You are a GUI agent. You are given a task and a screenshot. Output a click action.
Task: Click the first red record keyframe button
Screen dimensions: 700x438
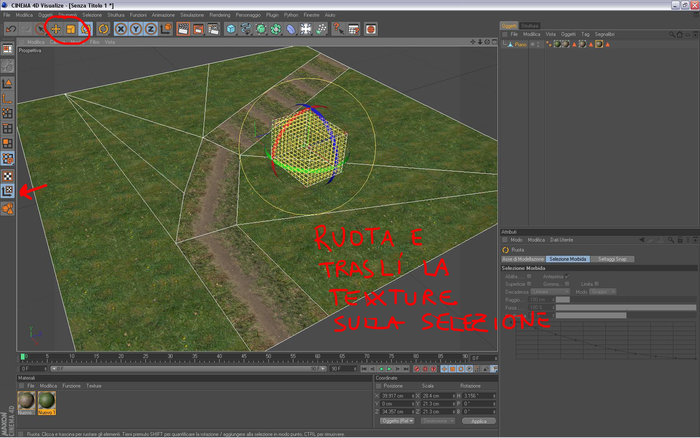[x=417, y=369]
